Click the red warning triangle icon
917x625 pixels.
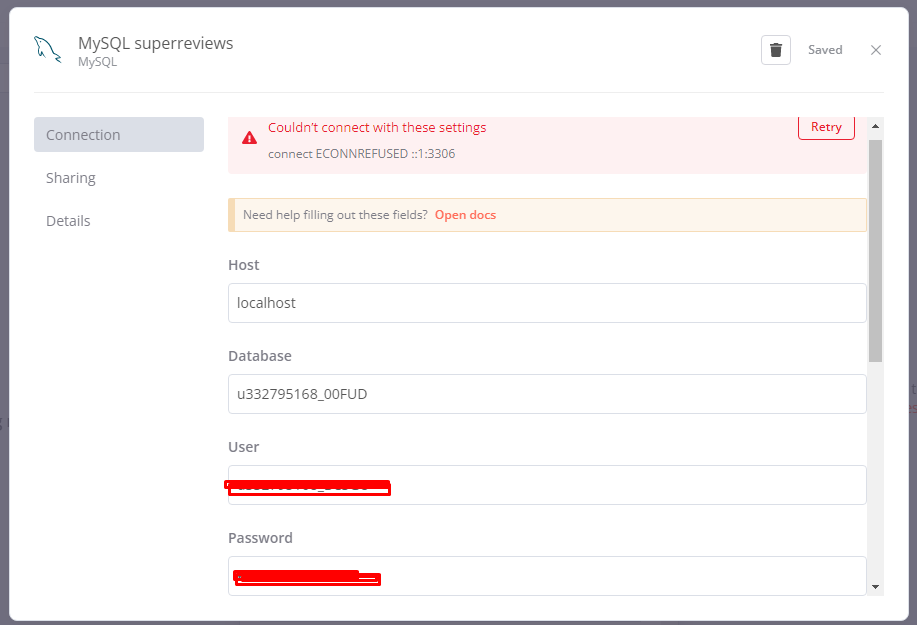(250, 138)
